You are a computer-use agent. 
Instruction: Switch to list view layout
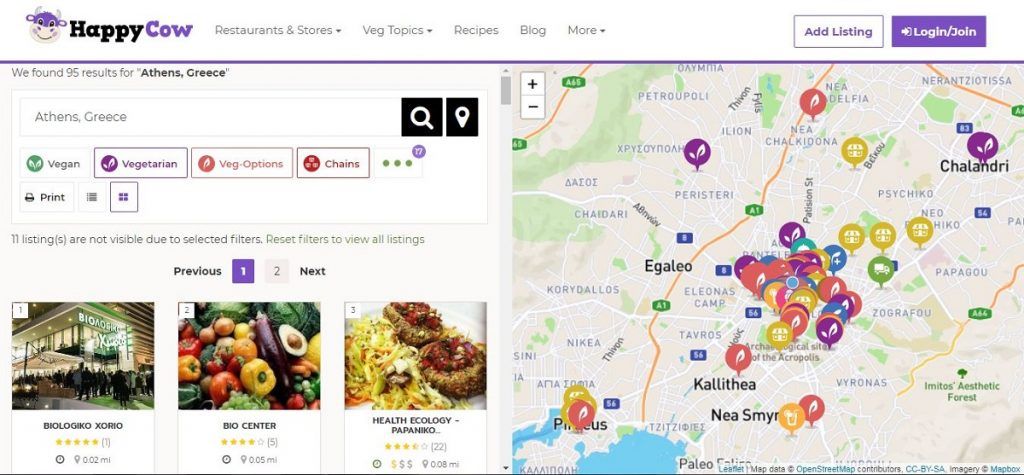(x=92, y=197)
